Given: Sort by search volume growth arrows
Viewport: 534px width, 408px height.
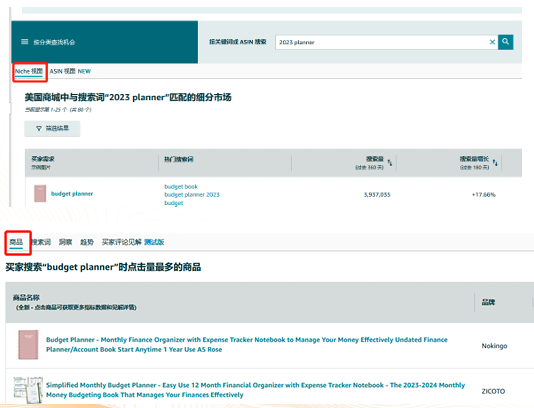Looking at the screenshot, I should (495, 163).
